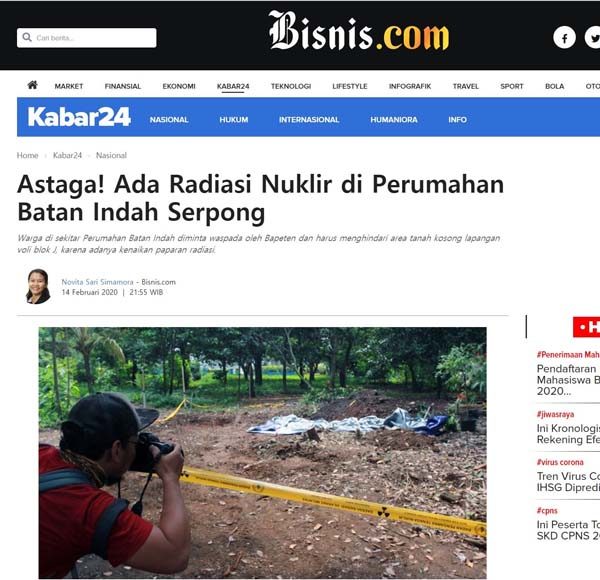Click the Kabar24 breadcrumb link

pos(67,155)
